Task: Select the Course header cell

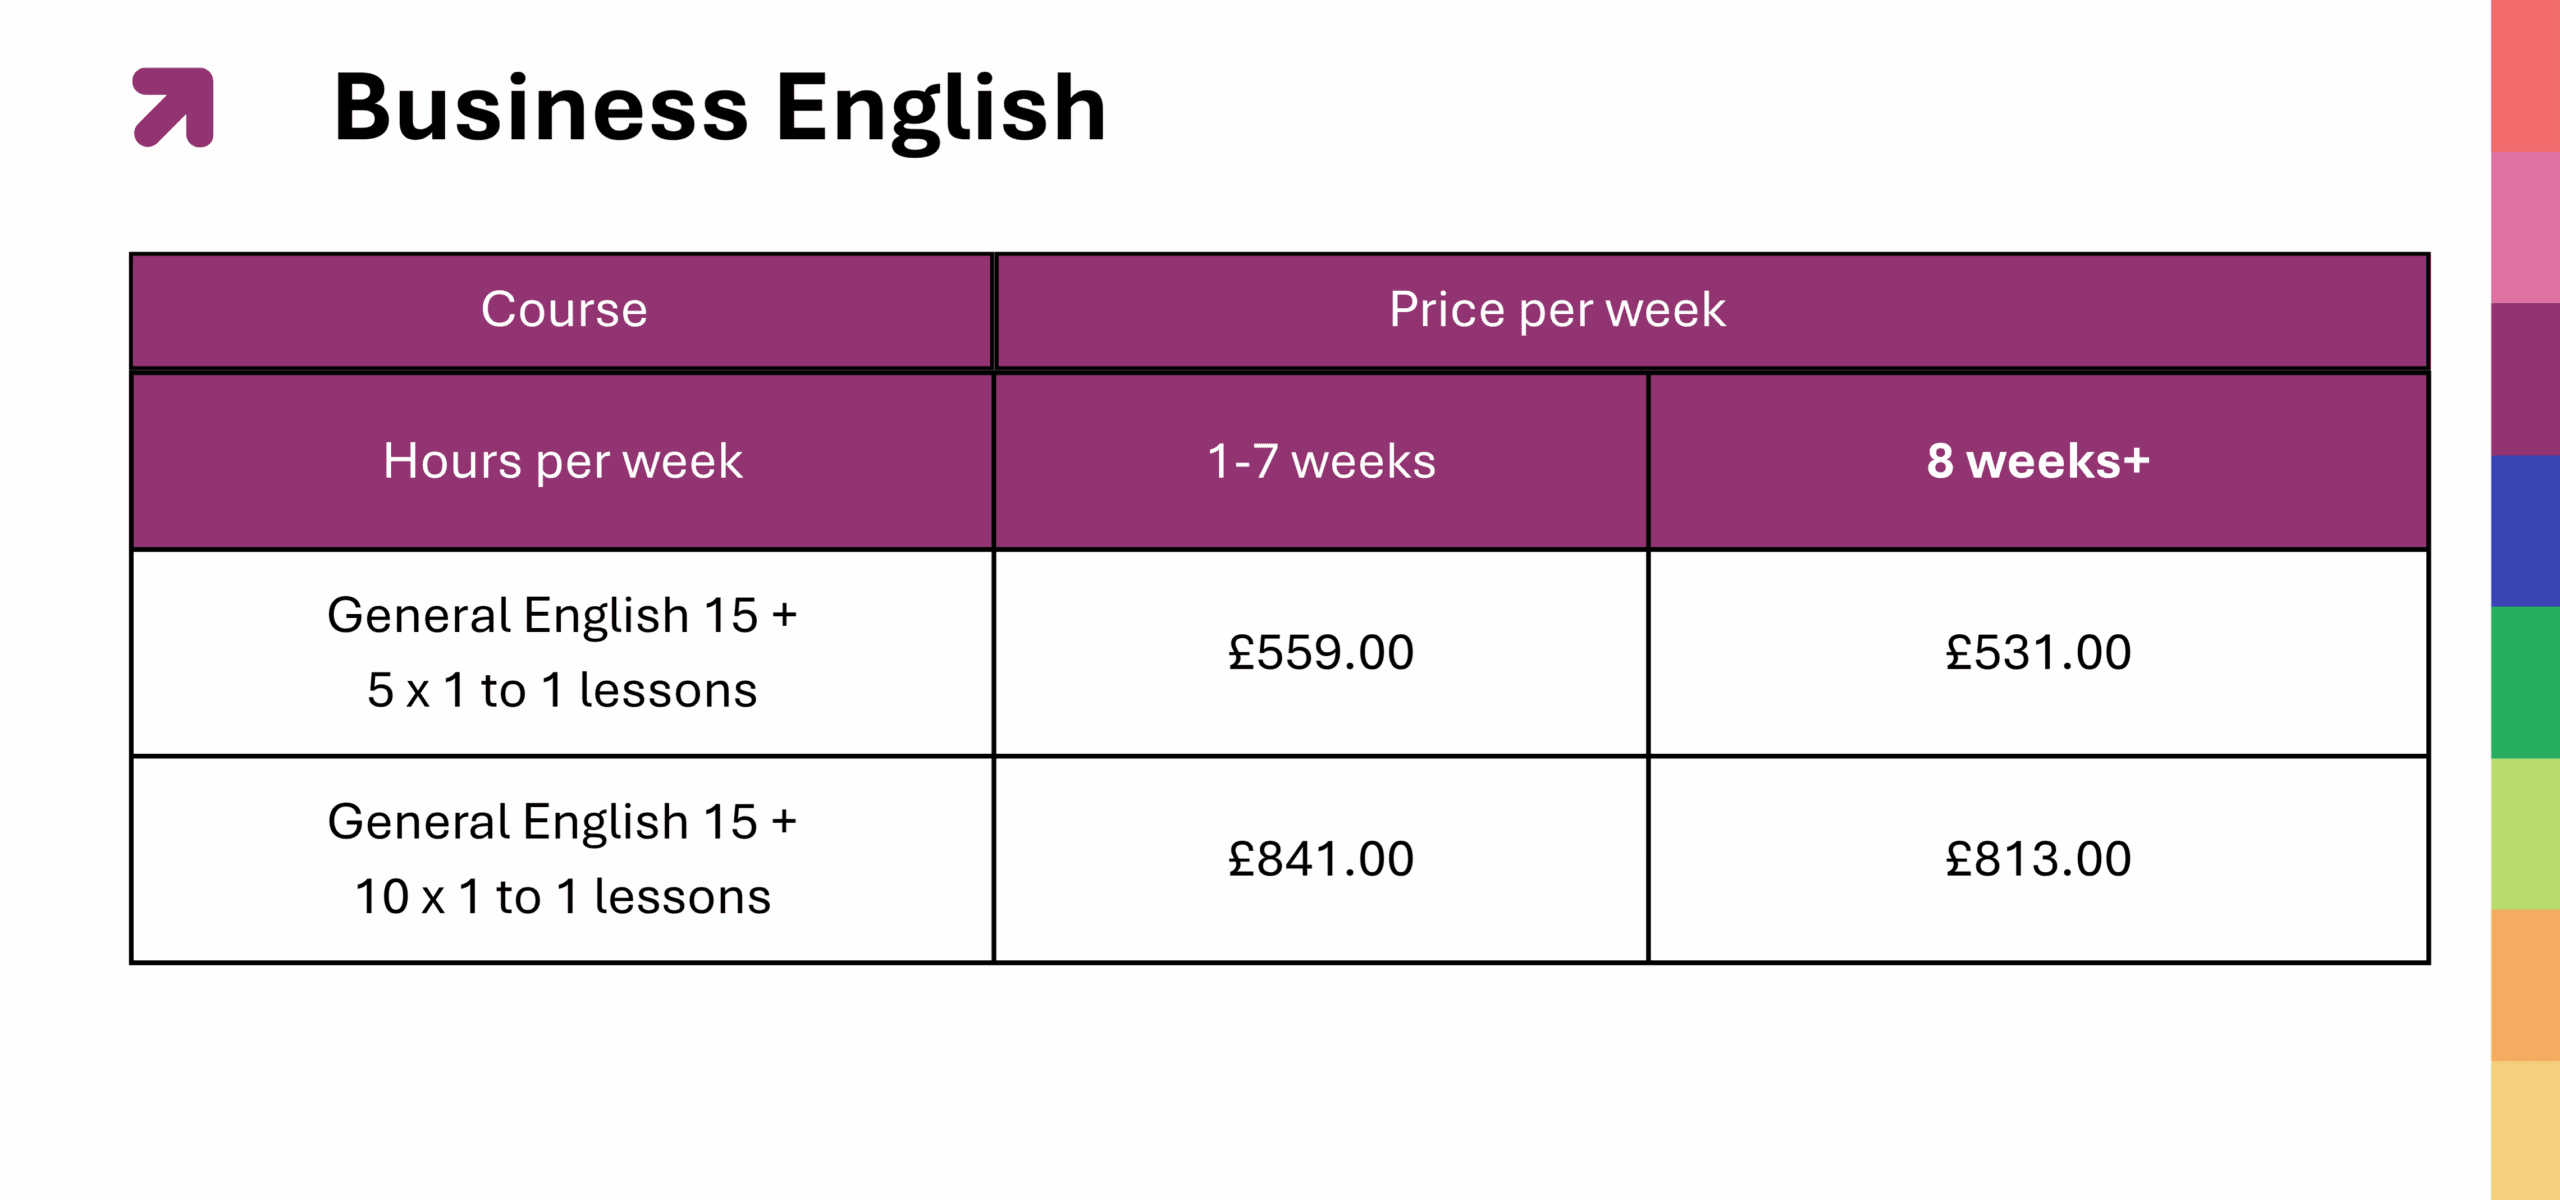Action: click(563, 310)
